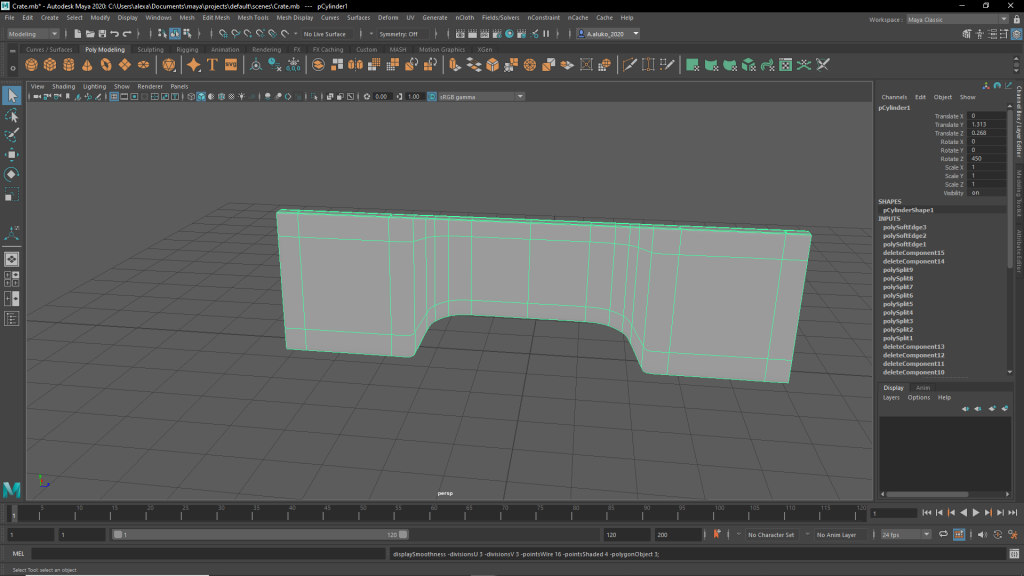Click the SVG import shelf icon

tap(231, 65)
